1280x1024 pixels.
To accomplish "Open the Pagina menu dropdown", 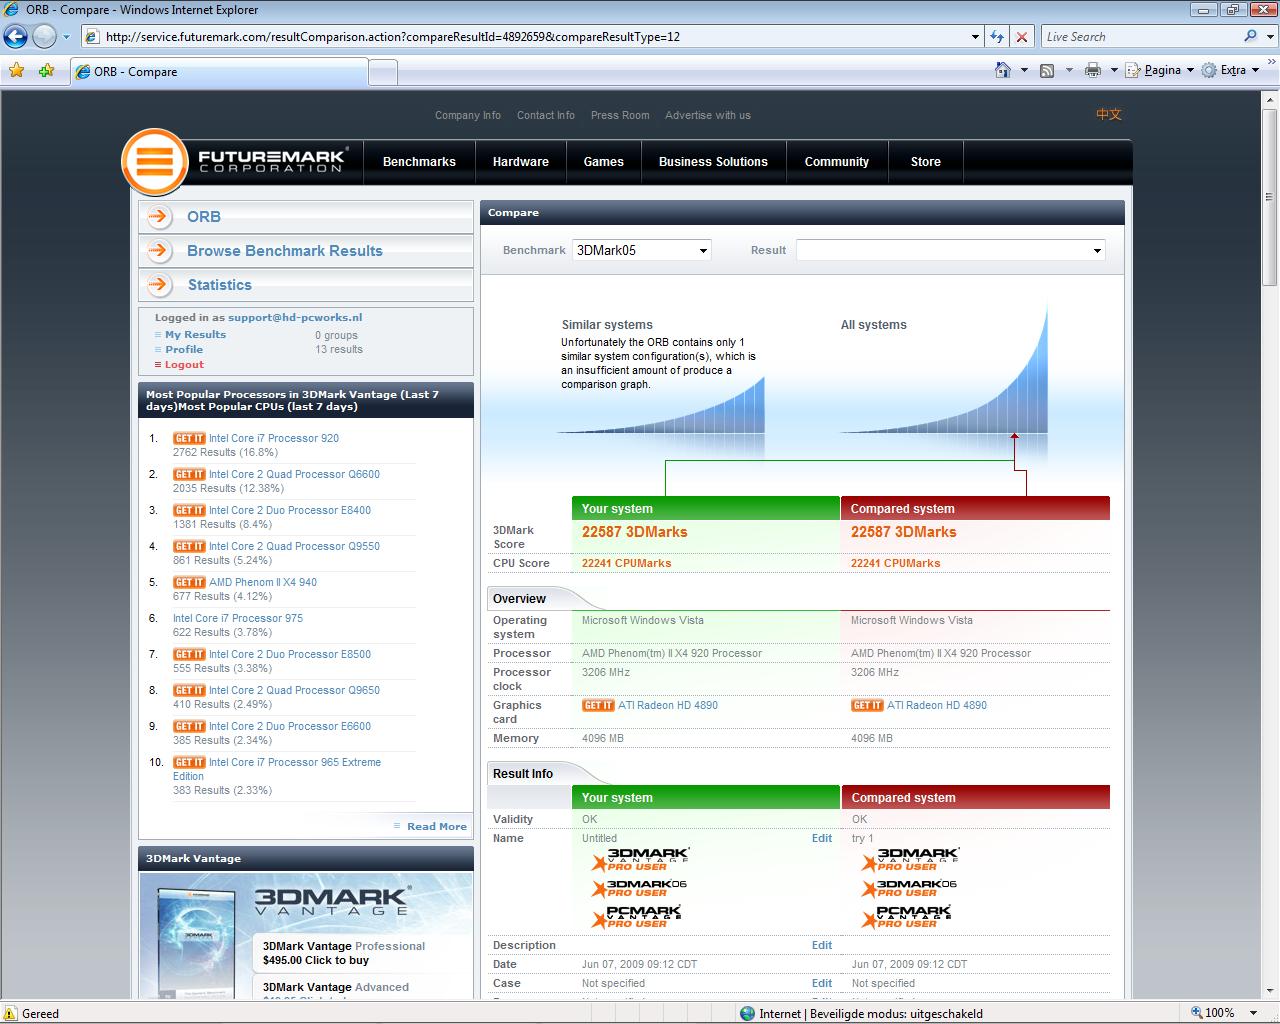I will click(1161, 70).
